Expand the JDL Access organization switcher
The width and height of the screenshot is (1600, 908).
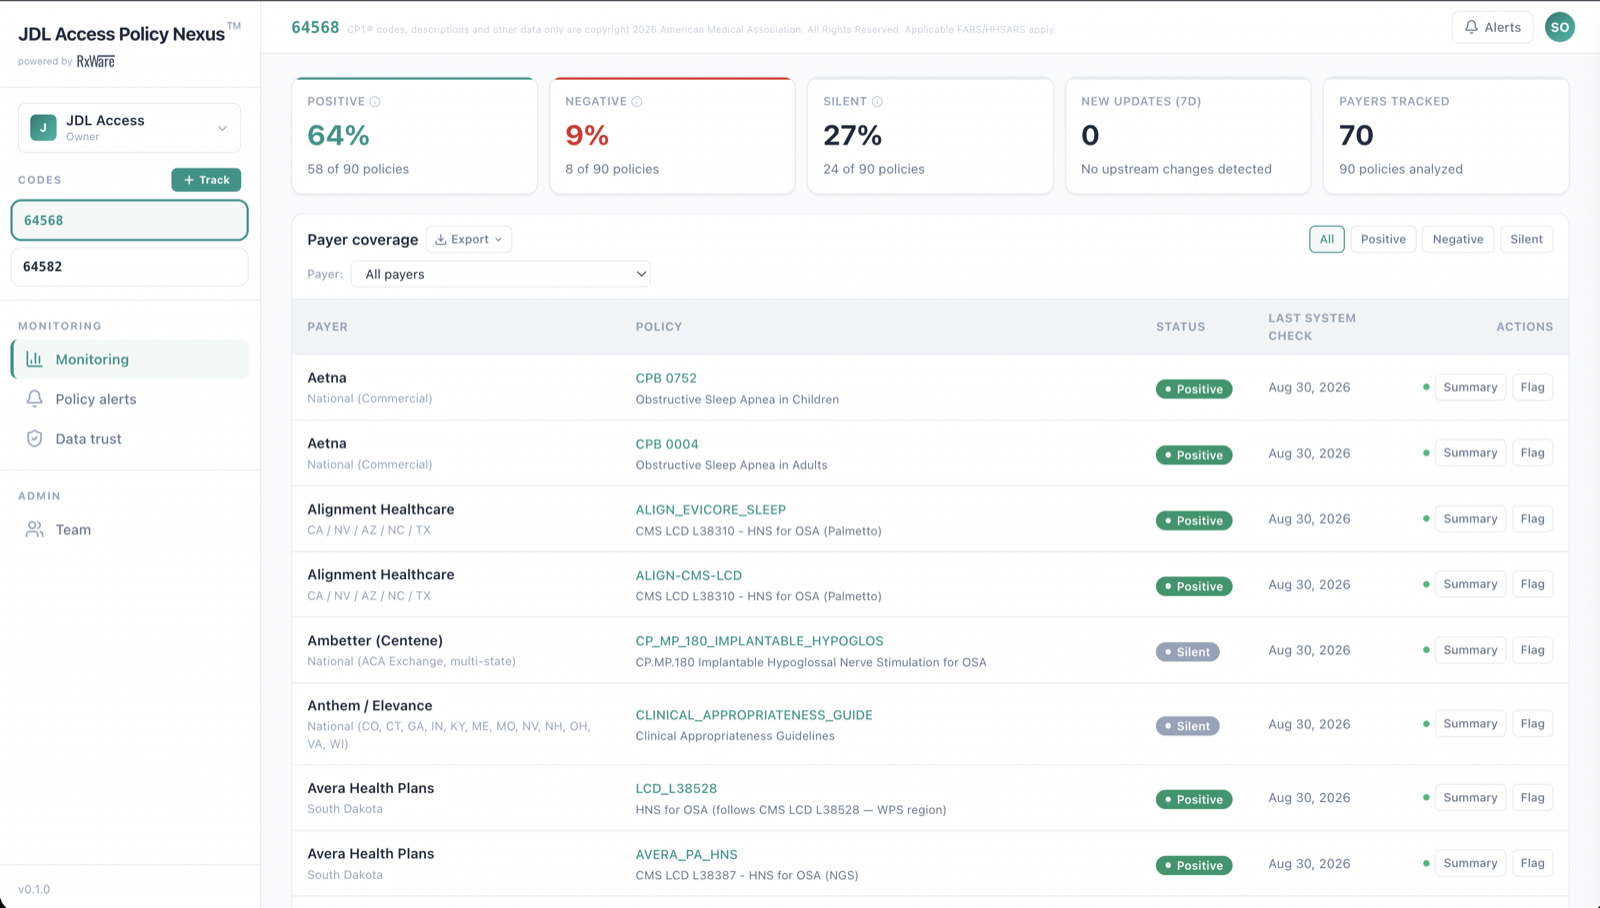point(129,128)
